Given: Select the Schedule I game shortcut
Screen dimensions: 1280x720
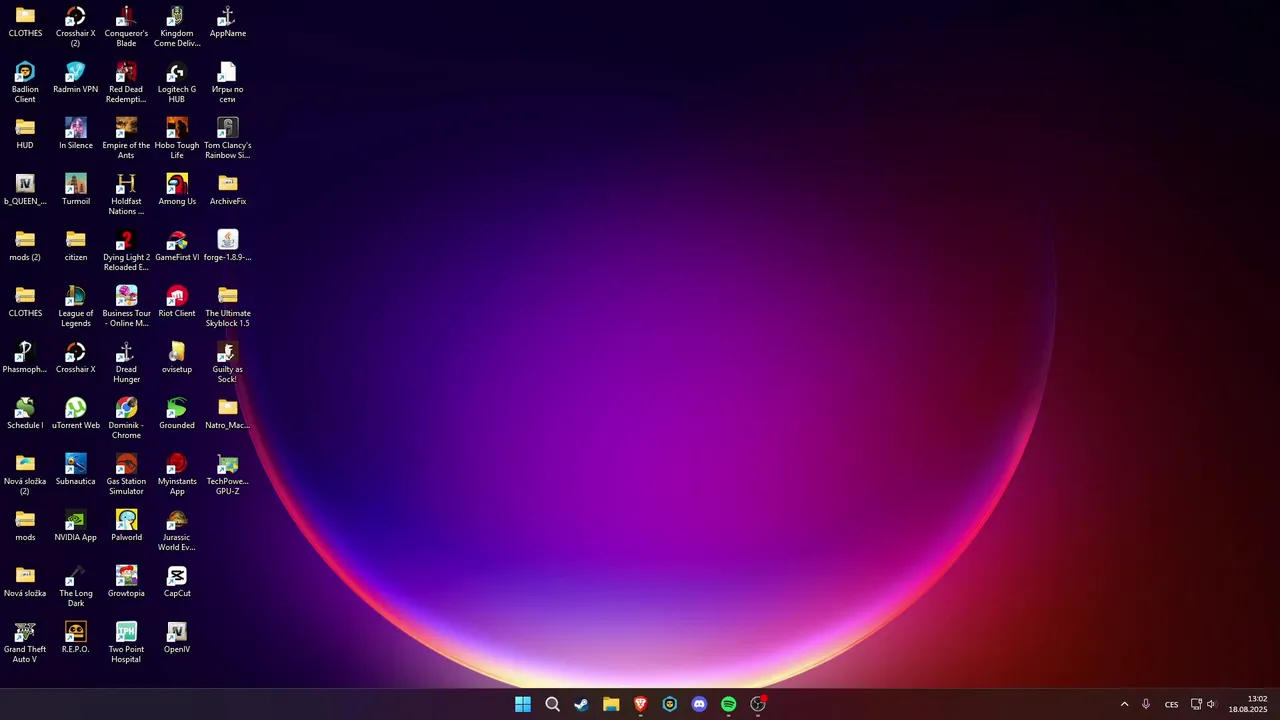Looking at the screenshot, I should (x=25, y=414).
